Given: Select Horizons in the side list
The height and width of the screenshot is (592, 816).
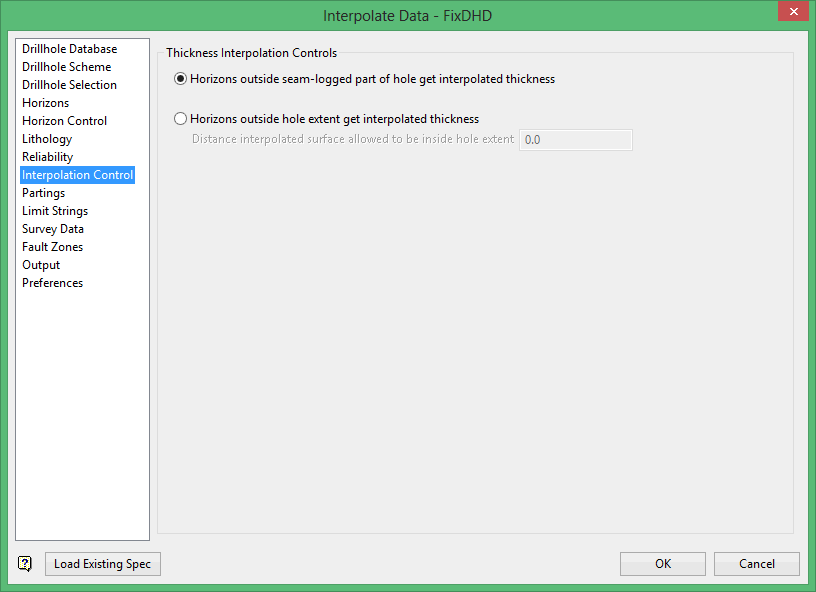Looking at the screenshot, I should 45,103.
